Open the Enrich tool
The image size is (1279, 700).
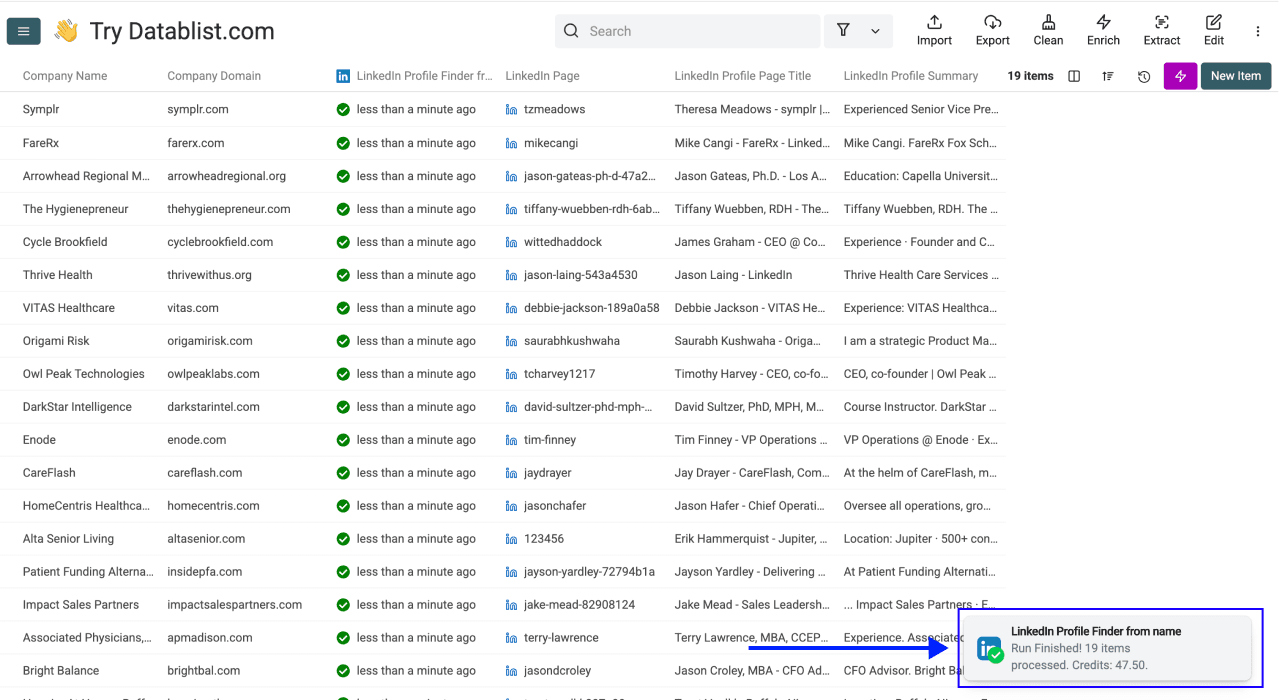tap(1103, 30)
